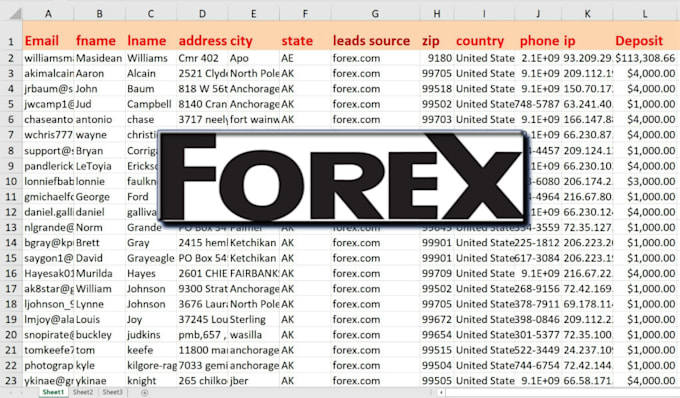Select address cell 'pmb,657 ,'

(x=202, y=335)
